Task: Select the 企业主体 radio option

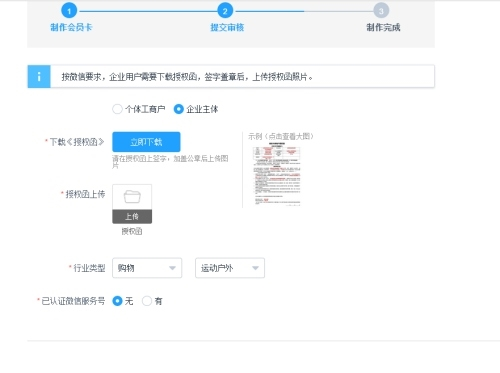Action: click(179, 109)
